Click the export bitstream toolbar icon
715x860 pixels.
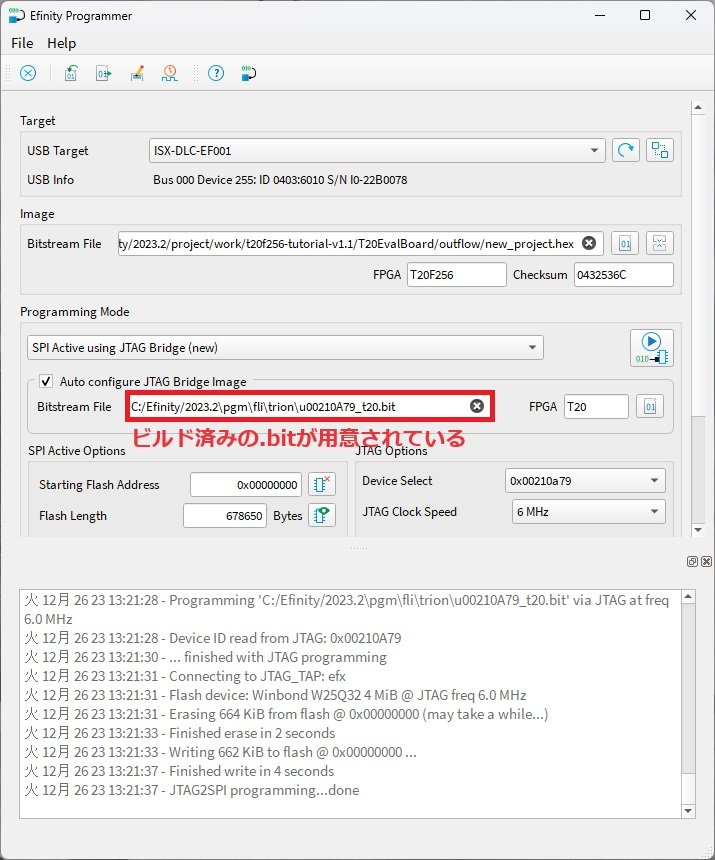pyautogui.click(x=104, y=73)
